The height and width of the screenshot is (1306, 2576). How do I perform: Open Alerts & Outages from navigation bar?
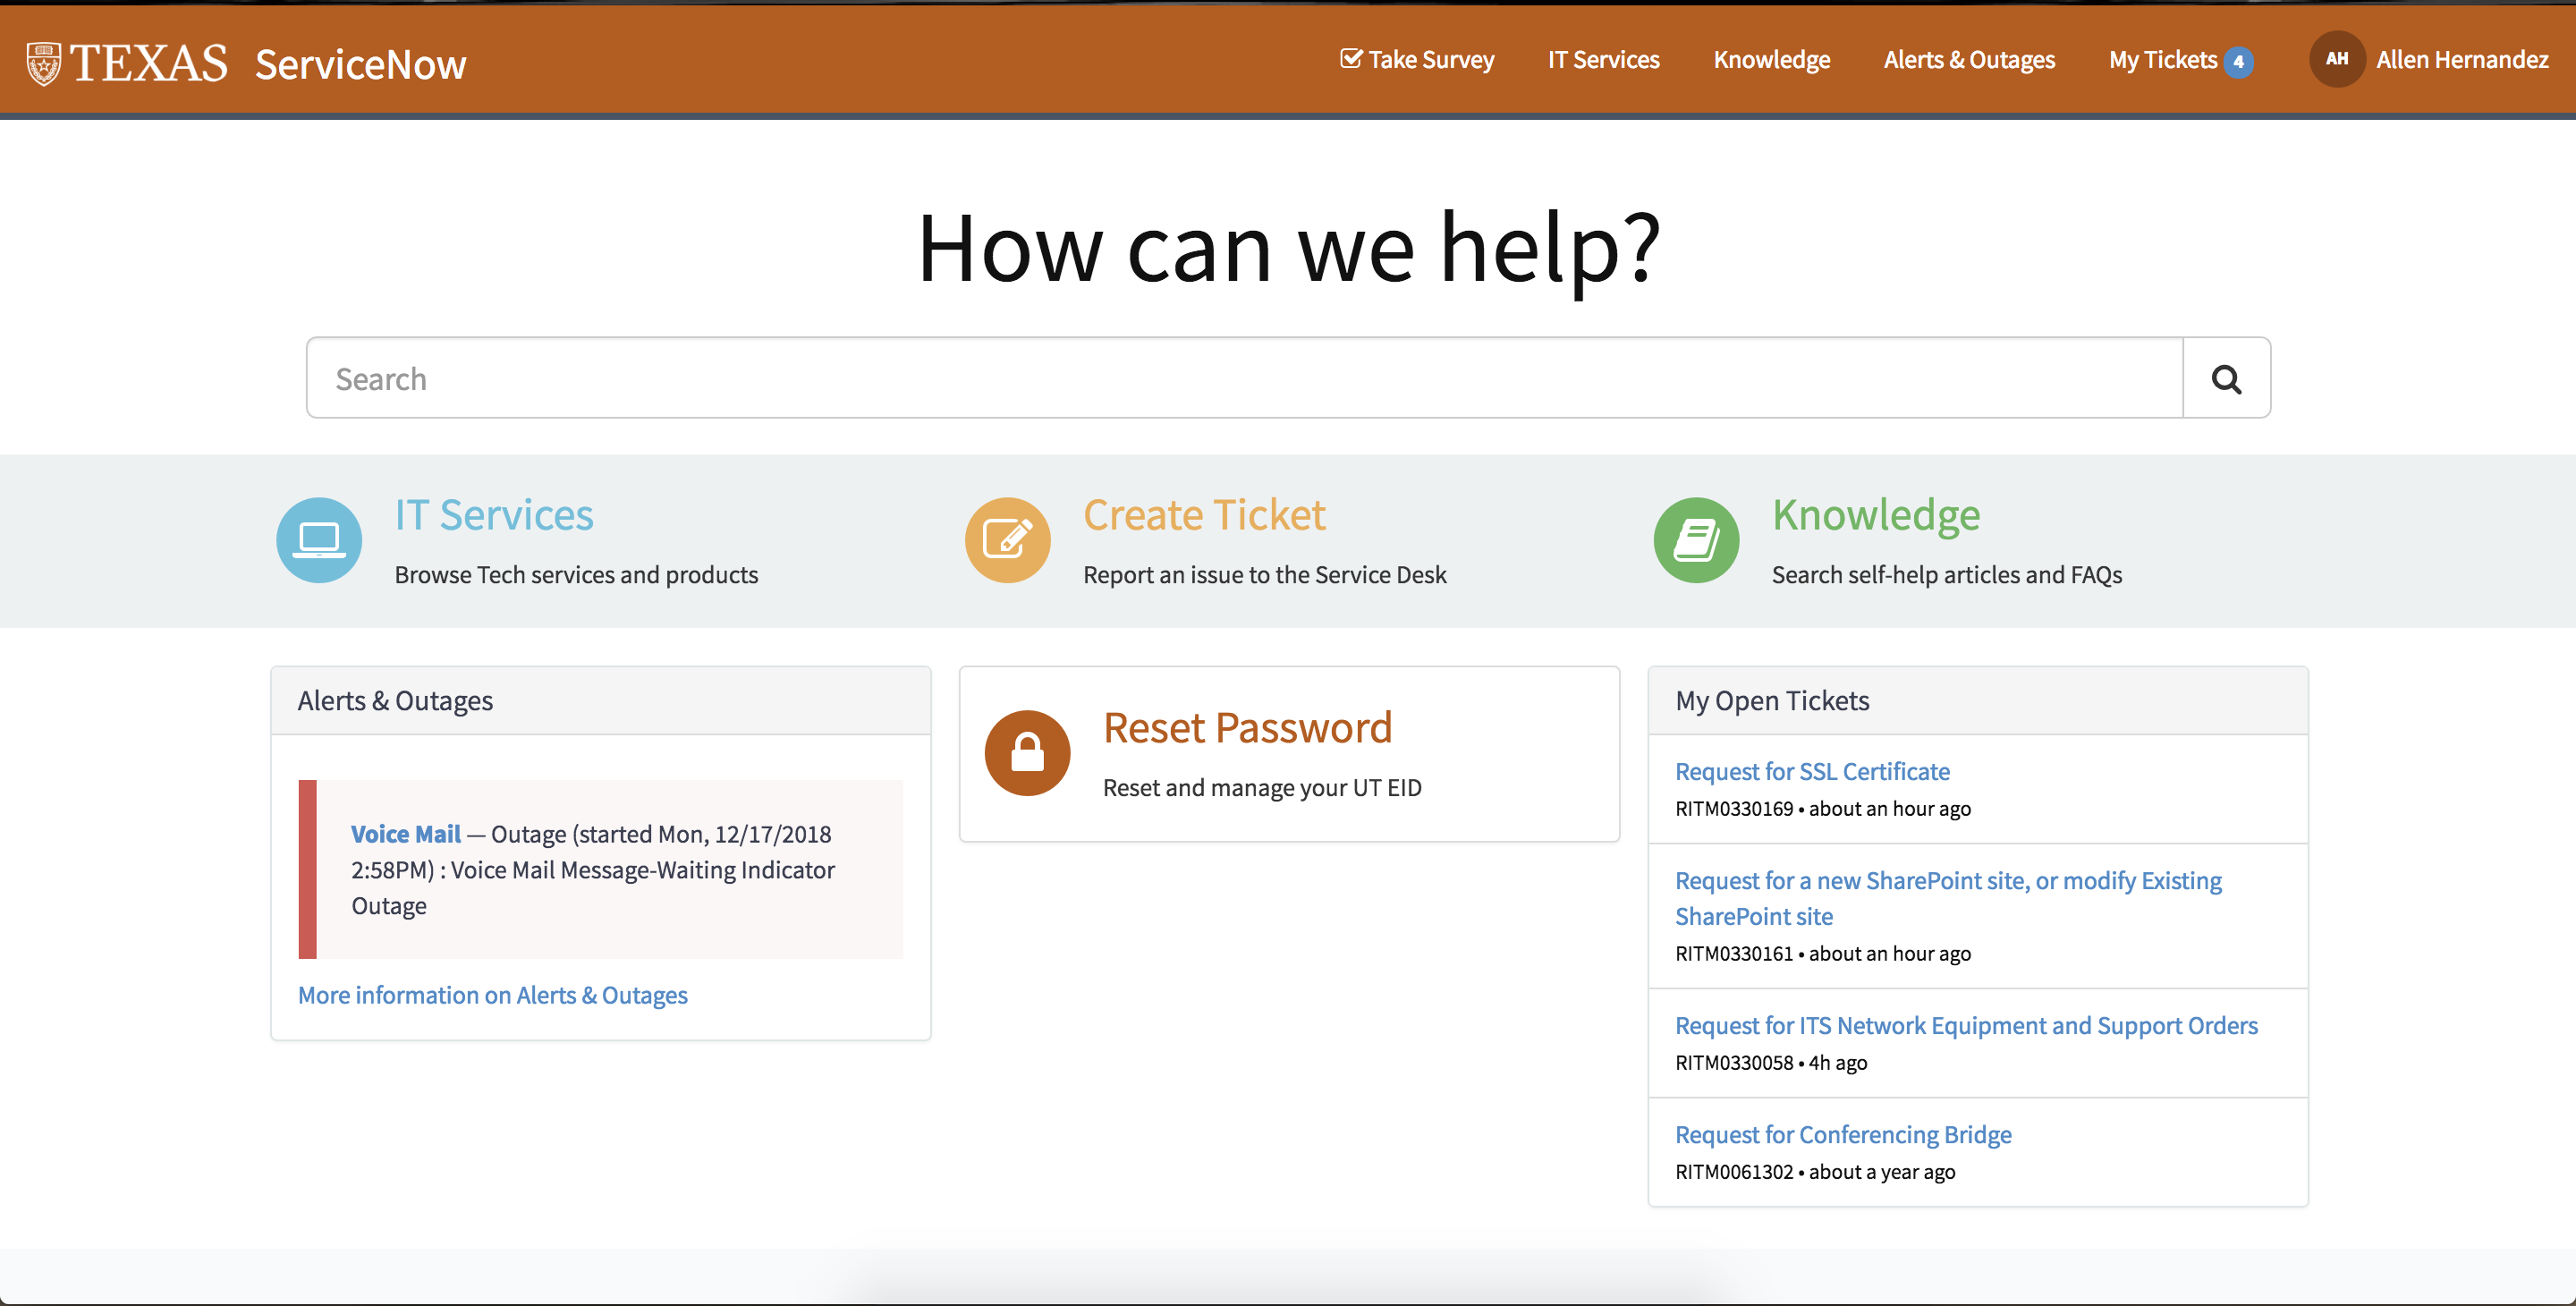(x=1968, y=60)
